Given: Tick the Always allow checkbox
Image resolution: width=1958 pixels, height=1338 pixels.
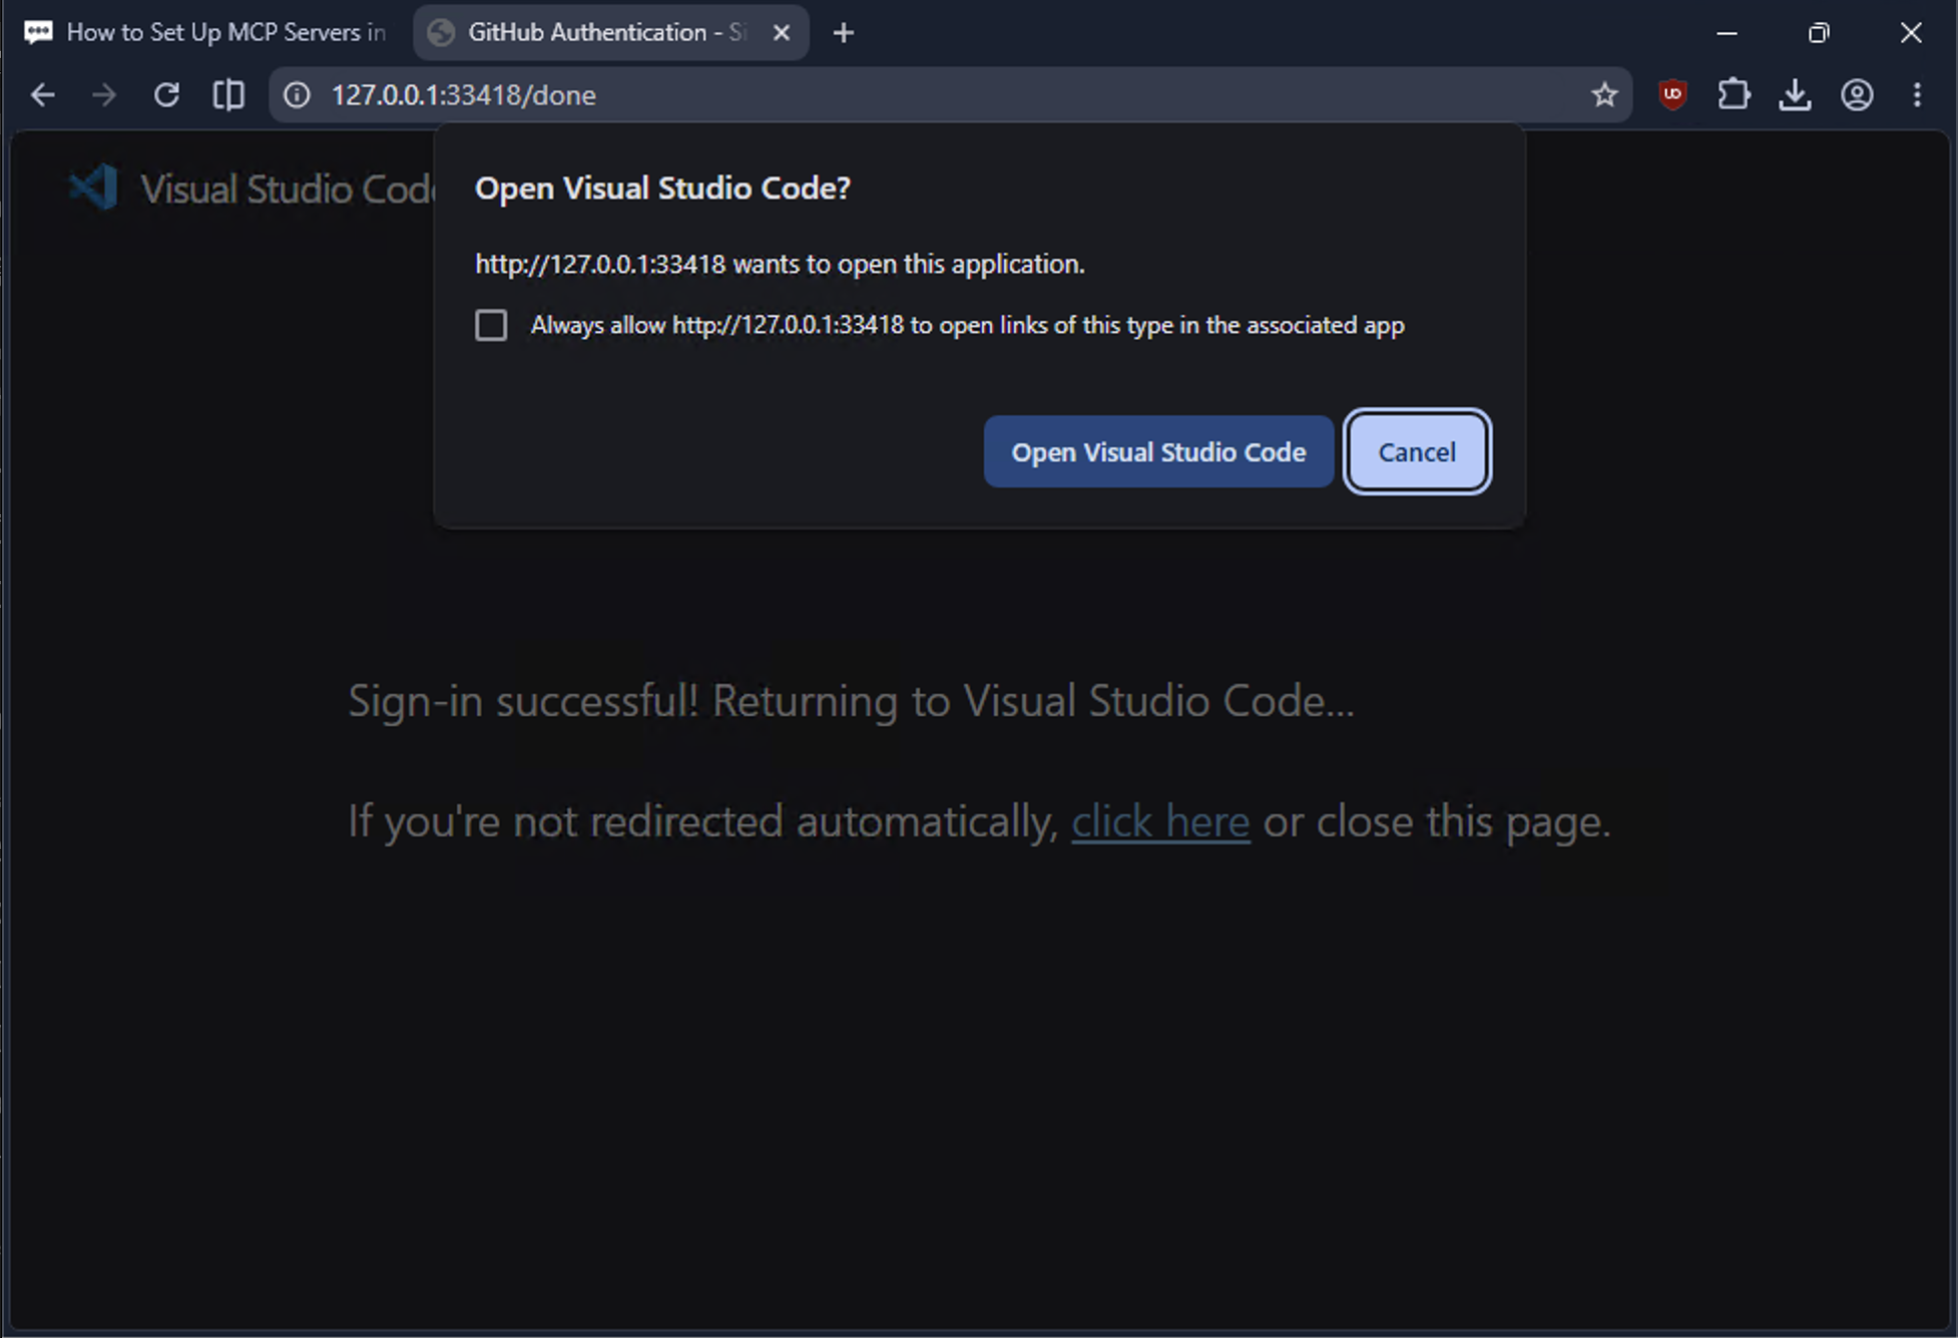Looking at the screenshot, I should point(491,325).
